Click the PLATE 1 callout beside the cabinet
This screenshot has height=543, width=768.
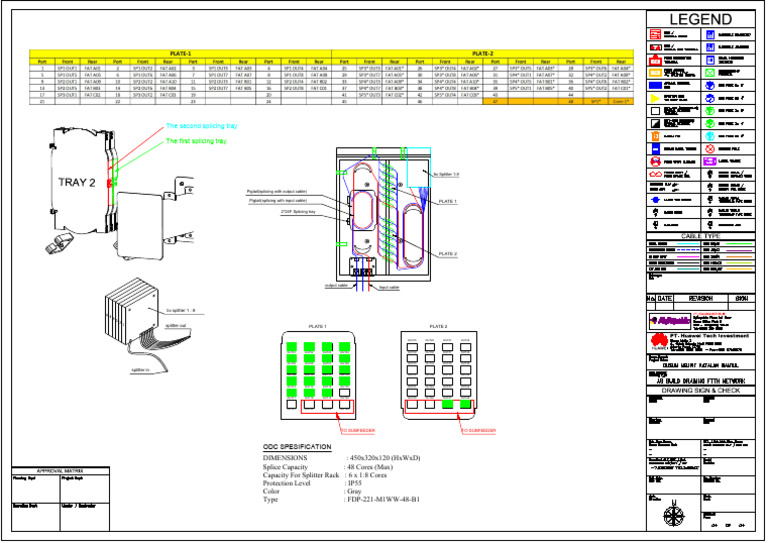tap(447, 201)
